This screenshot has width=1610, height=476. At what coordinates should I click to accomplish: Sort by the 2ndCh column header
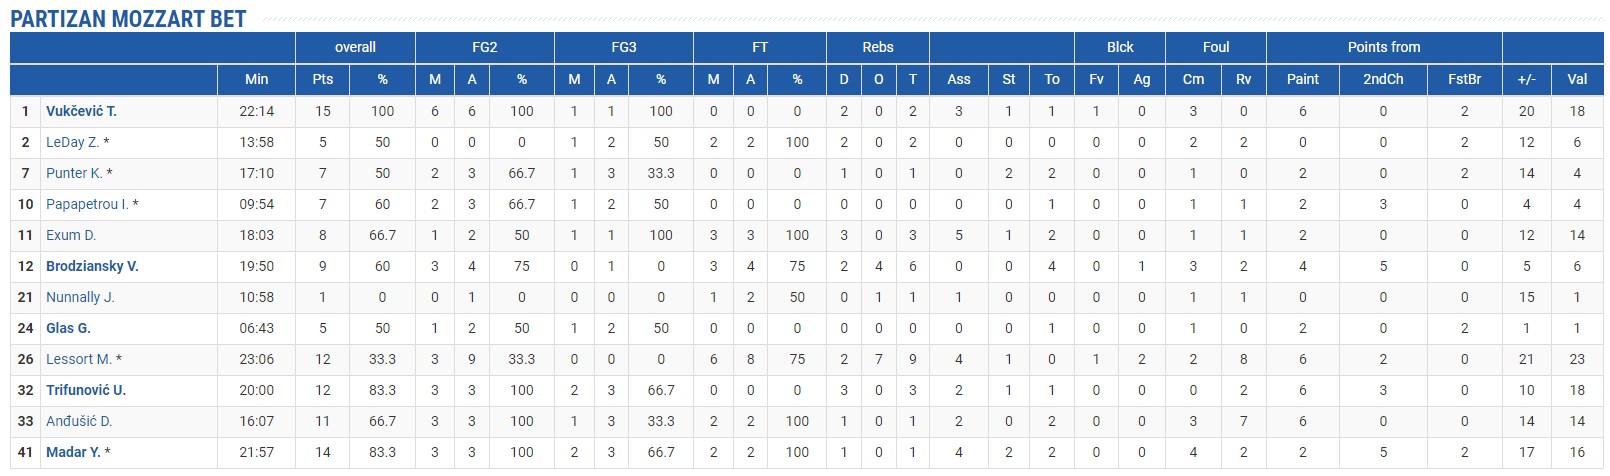click(1383, 79)
